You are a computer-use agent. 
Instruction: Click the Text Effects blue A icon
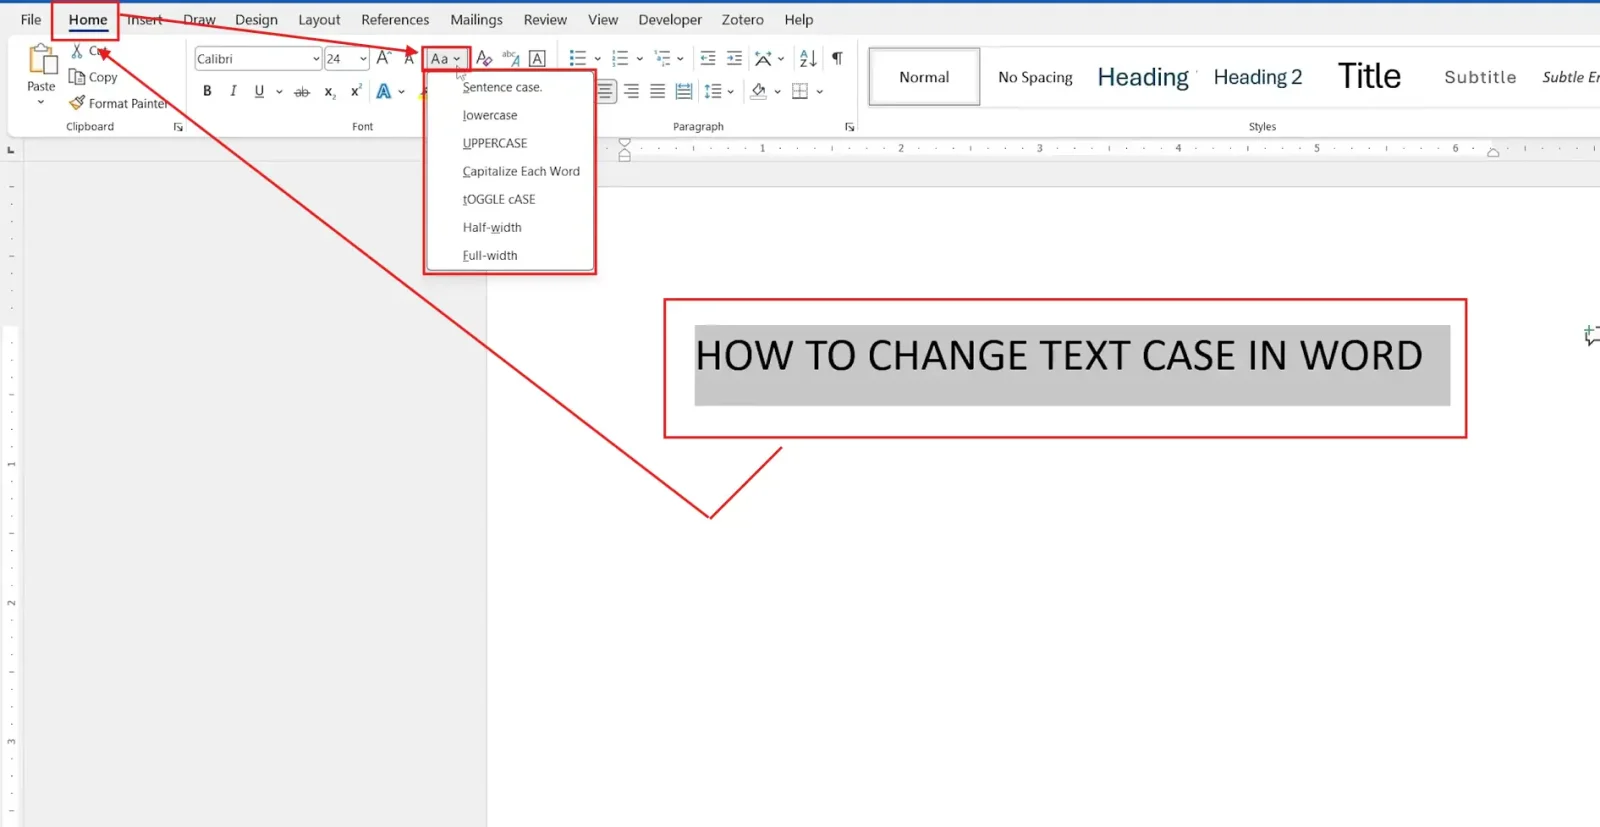point(383,92)
